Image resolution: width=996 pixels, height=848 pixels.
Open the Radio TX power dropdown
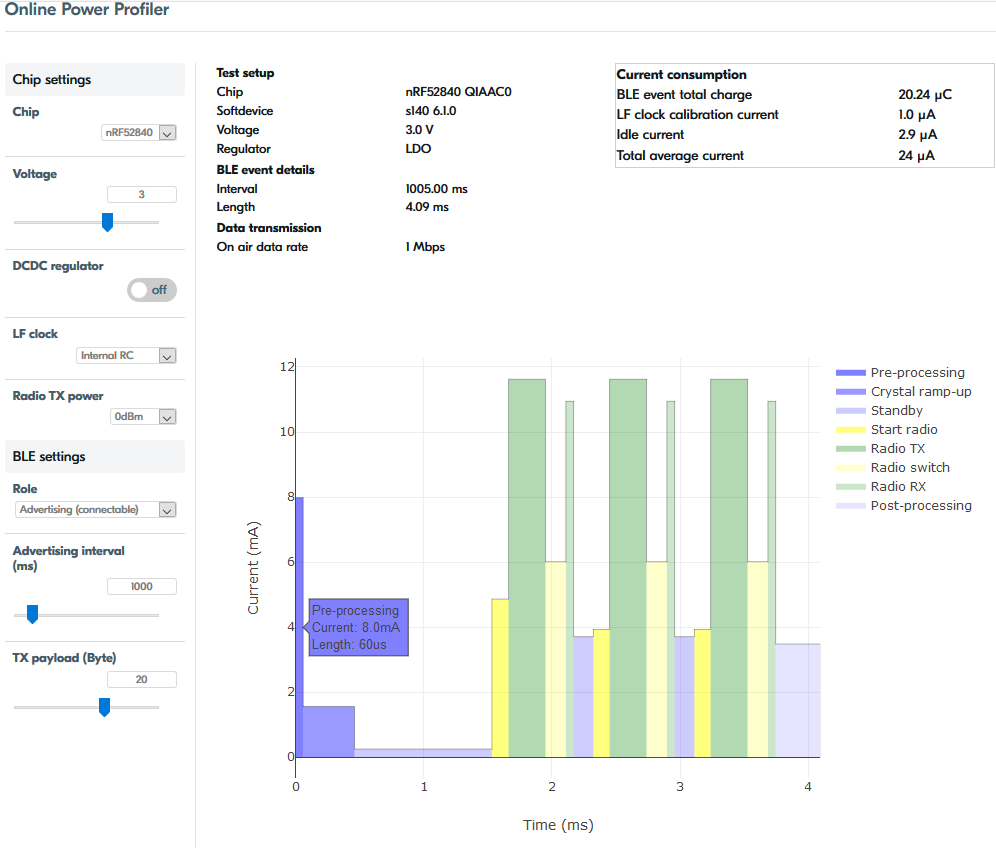pos(142,417)
